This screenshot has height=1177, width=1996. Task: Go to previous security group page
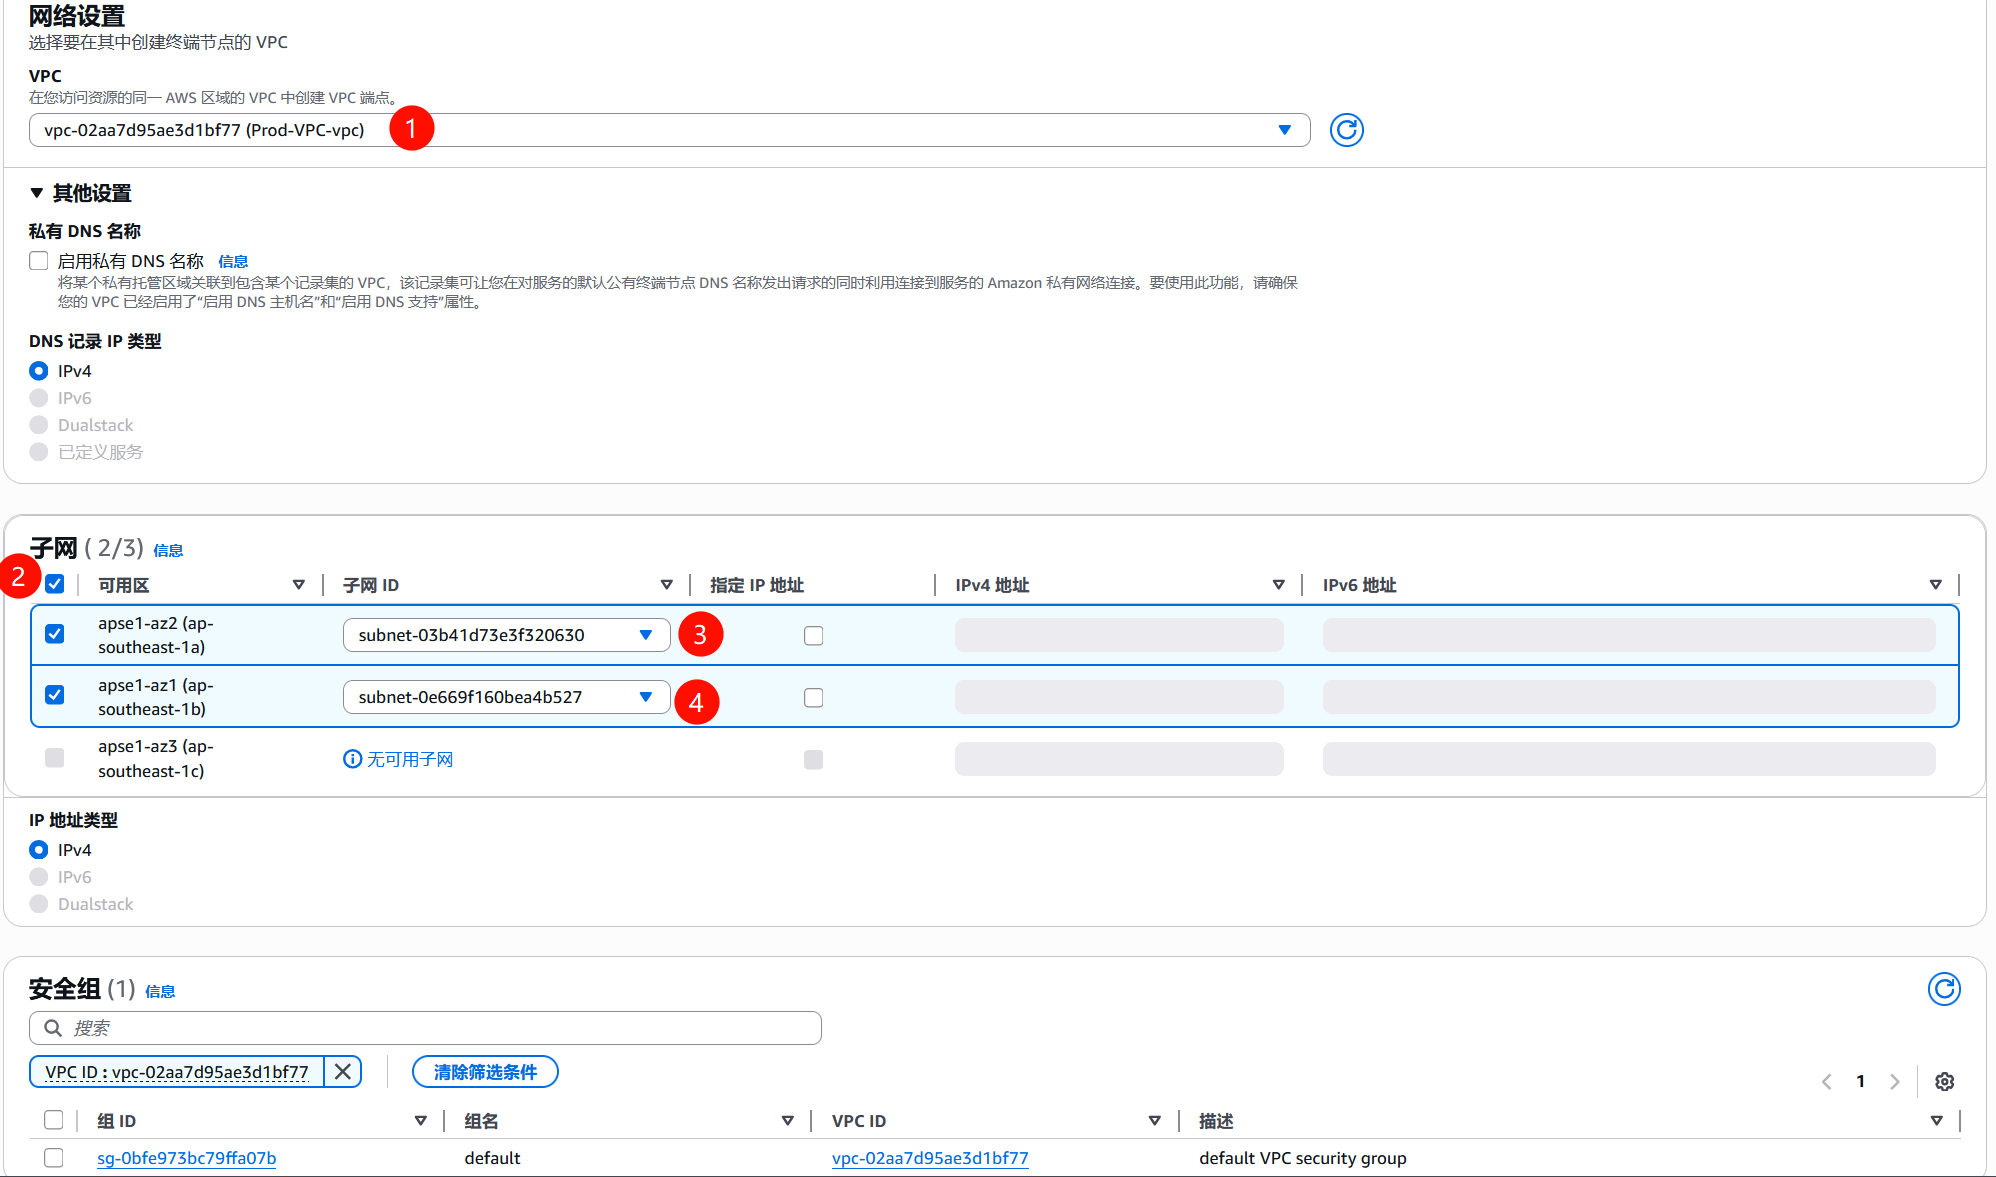[1826, 1081]
